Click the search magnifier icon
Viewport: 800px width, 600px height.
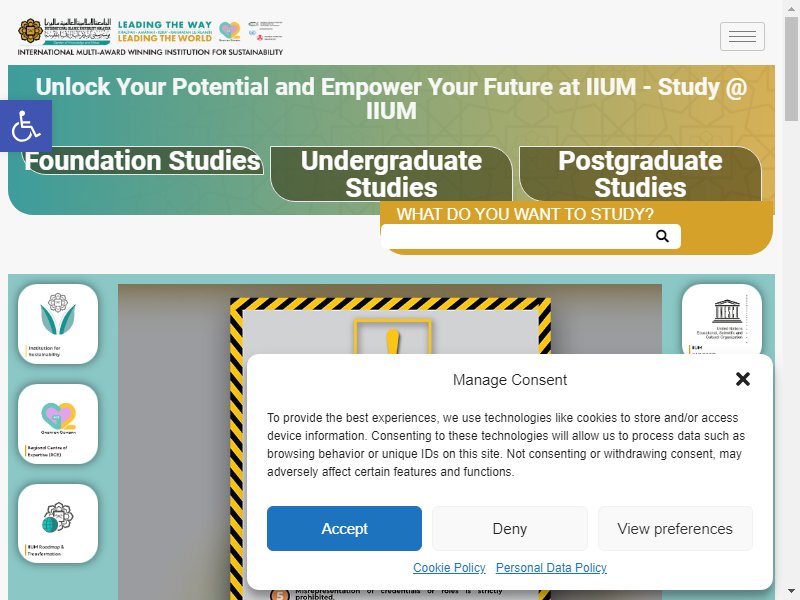(x=662, y=236)
